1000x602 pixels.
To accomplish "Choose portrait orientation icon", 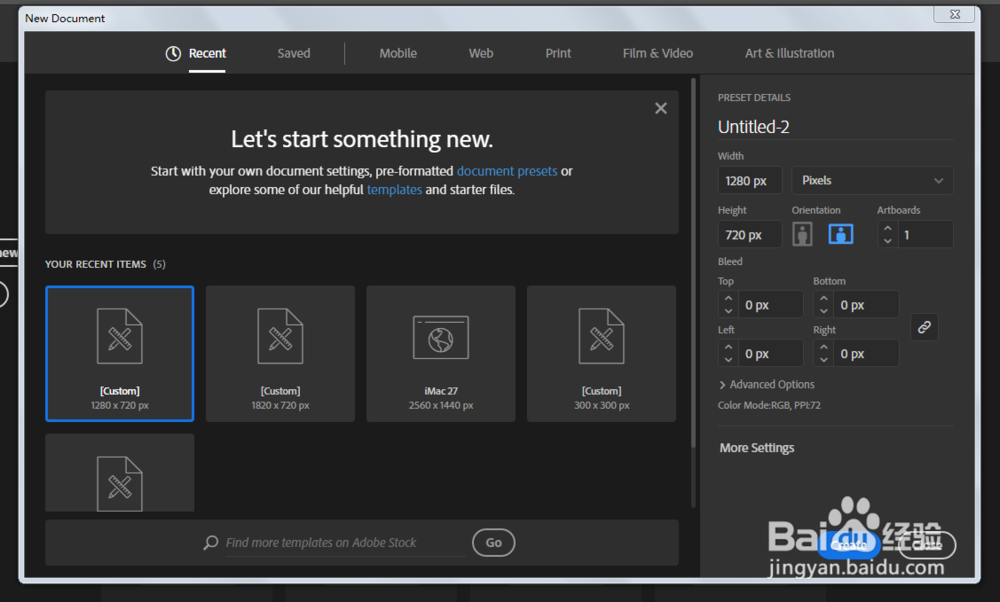I will [x=802, y=234].
